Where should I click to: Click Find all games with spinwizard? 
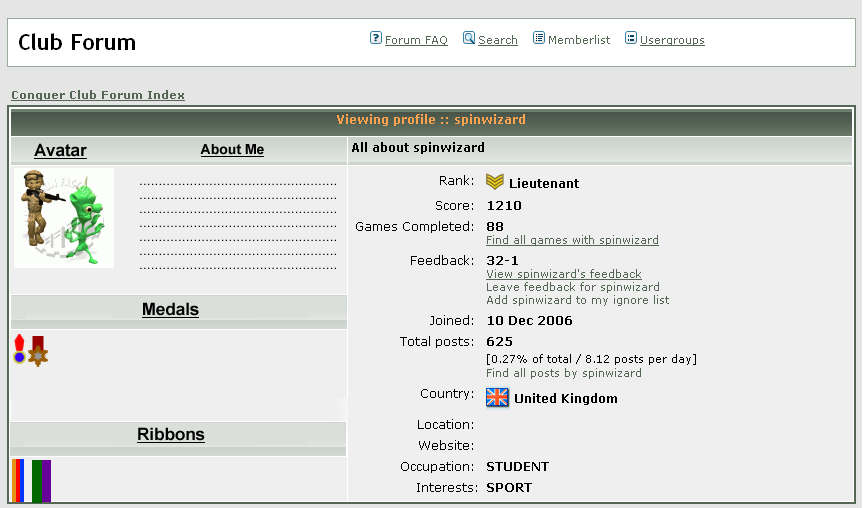573,240
